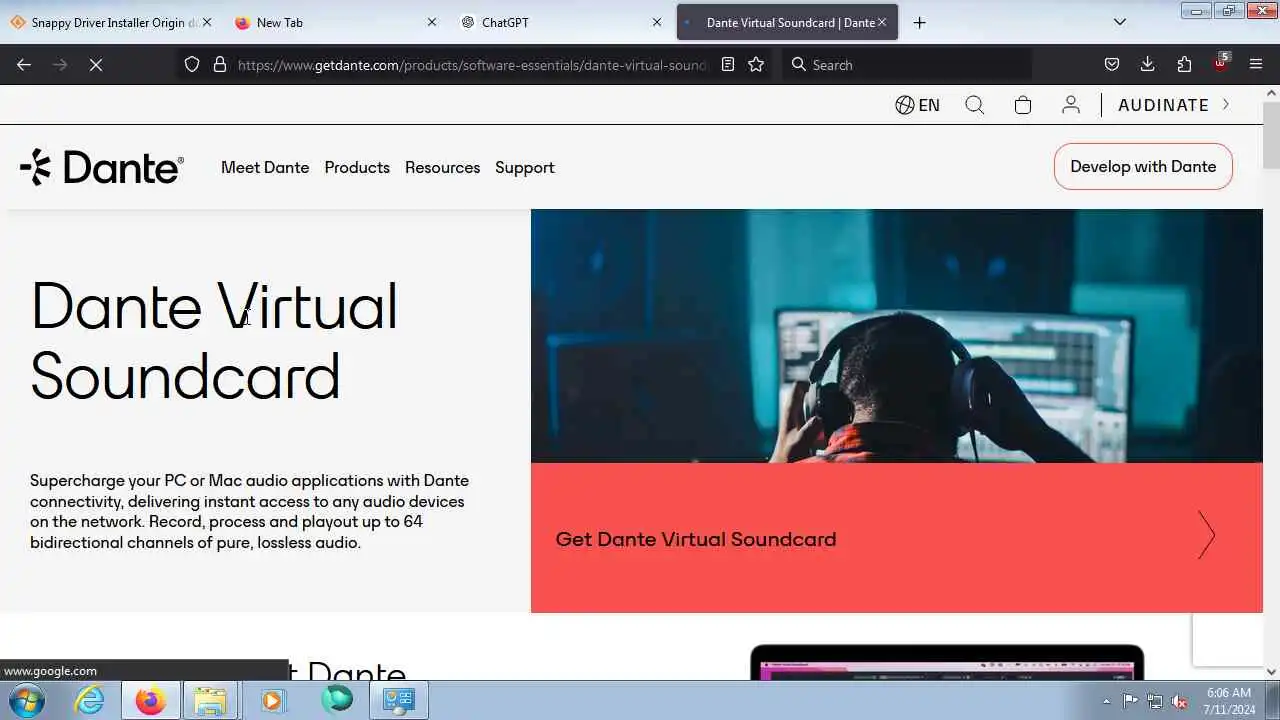Toggle reader view icon in address bar
Image resolution: width=1280 pixels, height=720 pixels.
pyautogui.click(x=728, y=64)
